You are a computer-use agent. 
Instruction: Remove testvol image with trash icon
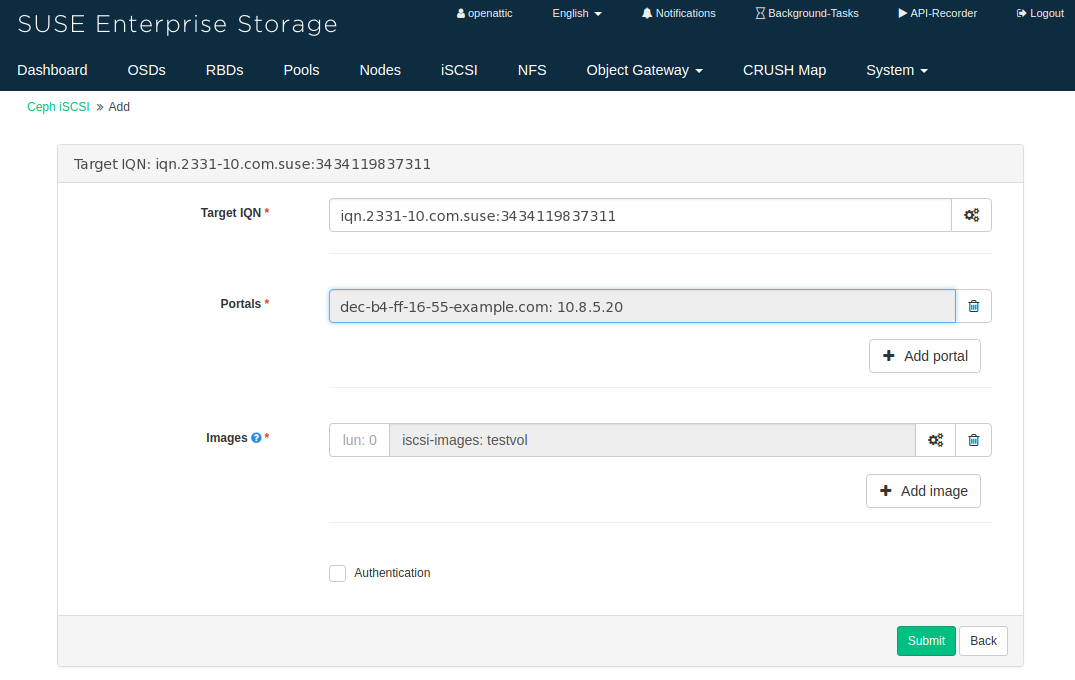(973, 440)
